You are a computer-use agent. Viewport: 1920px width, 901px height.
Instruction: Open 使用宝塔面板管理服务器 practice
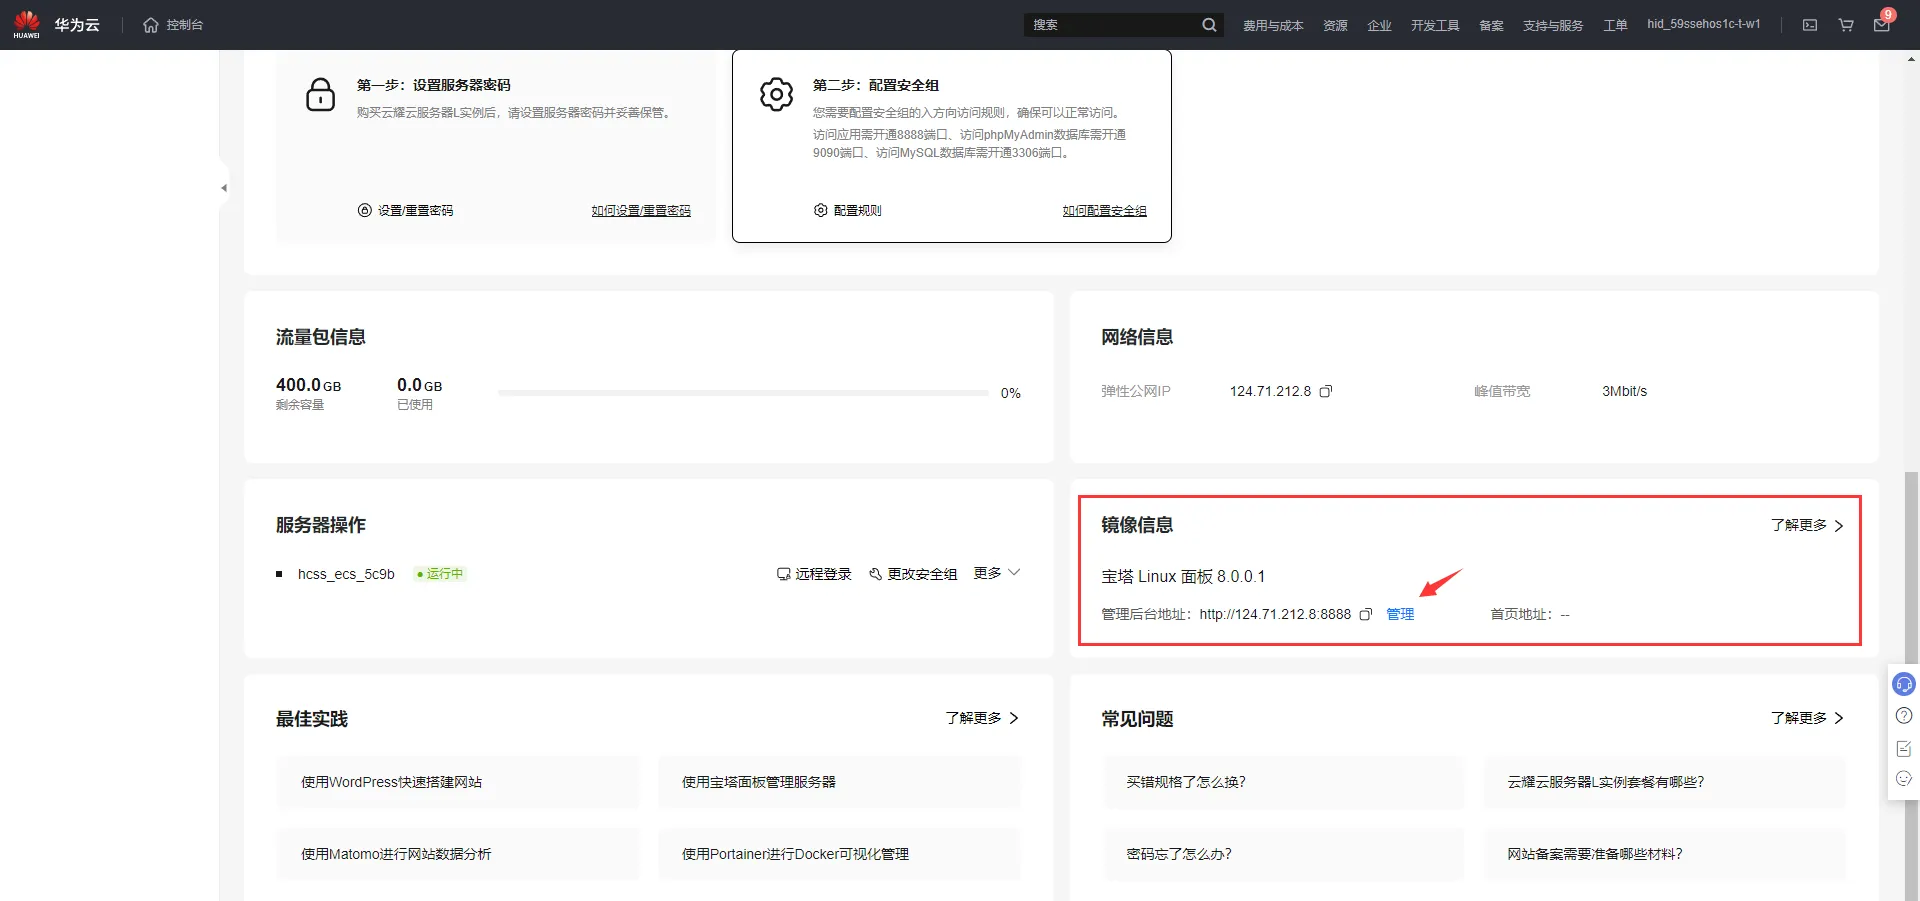pyautogui.click(x=839, y=782)
